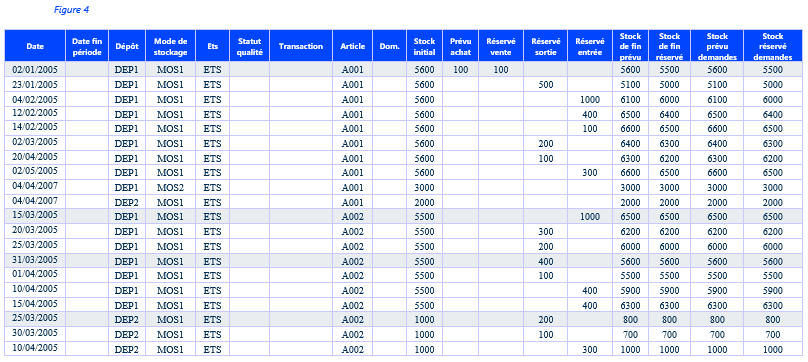Select the 02/01/2005 date cell
This screenshot has height=362, width=808.
click(35, 69)
